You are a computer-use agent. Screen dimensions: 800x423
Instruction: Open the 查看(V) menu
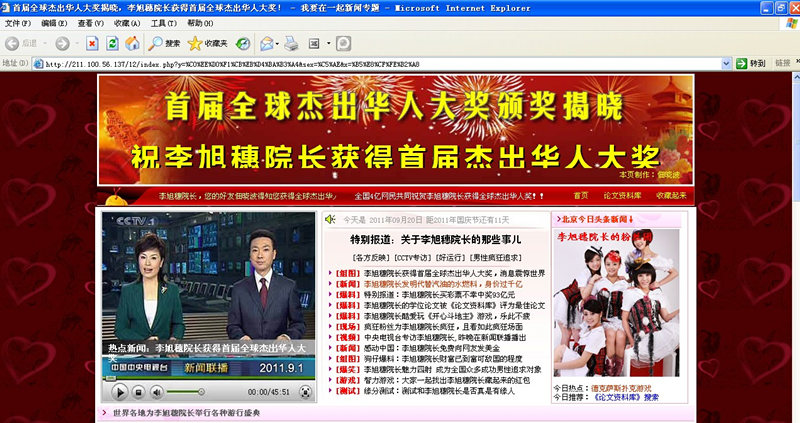pyautogui.click(x=90, y=23)
